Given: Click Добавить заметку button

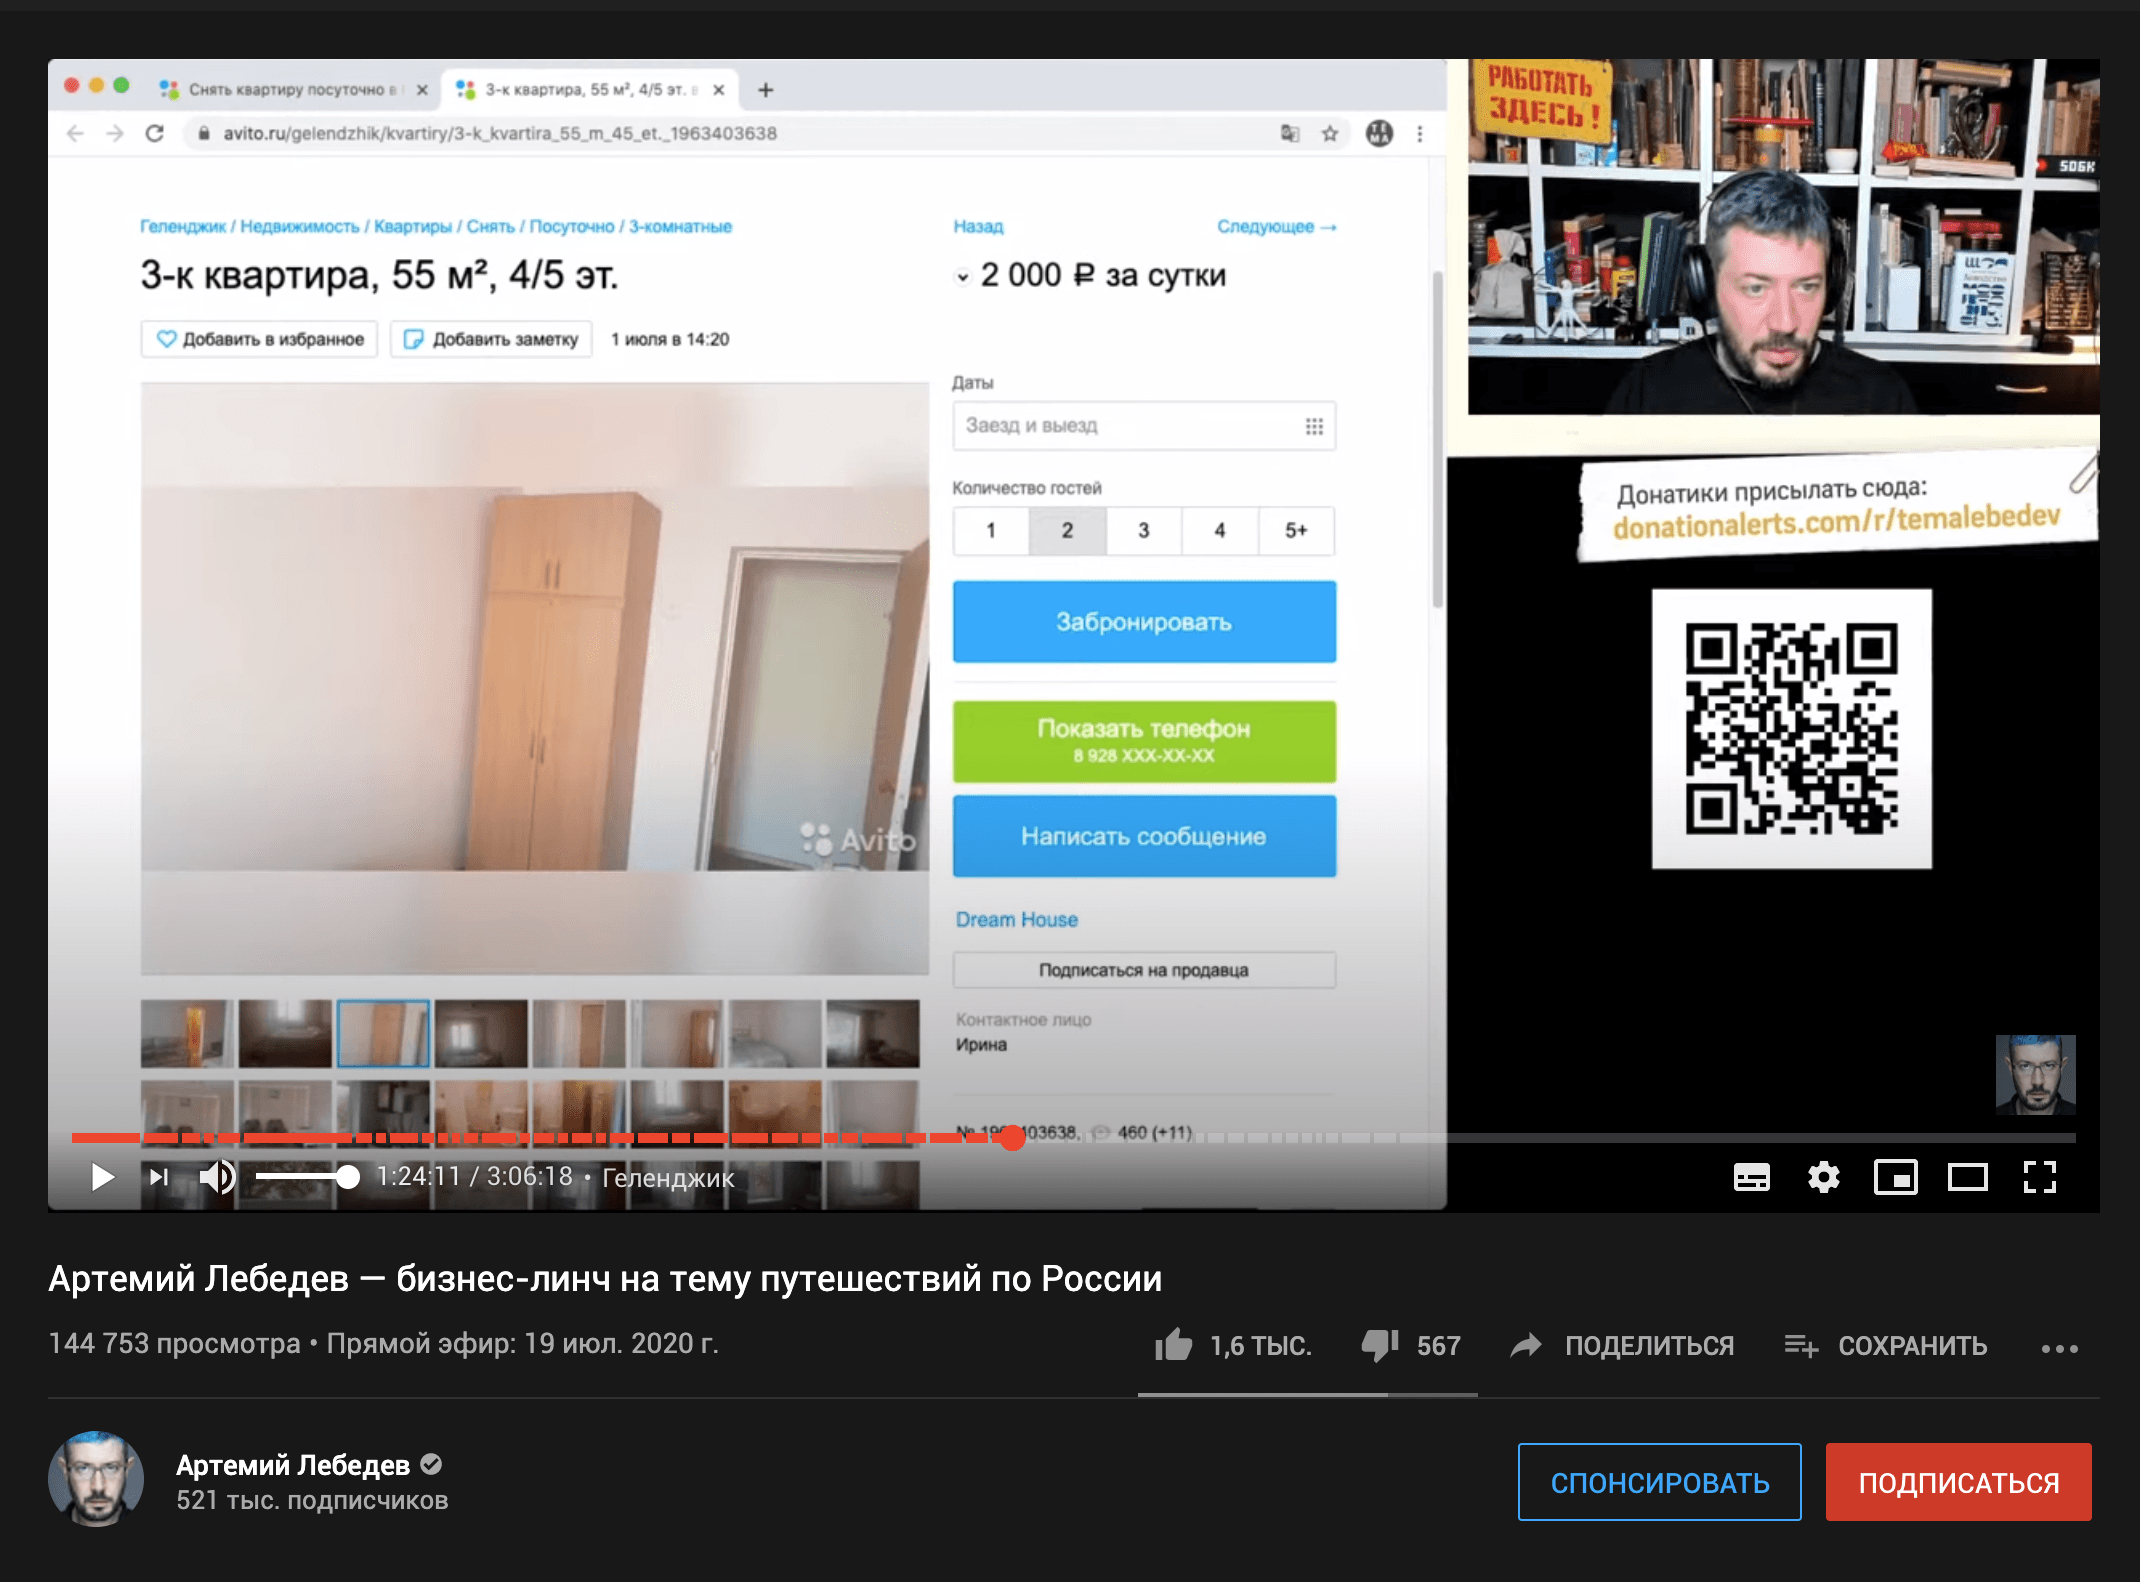Looking at the screenshot, I should pyautogui.click(x=491, y=339).
